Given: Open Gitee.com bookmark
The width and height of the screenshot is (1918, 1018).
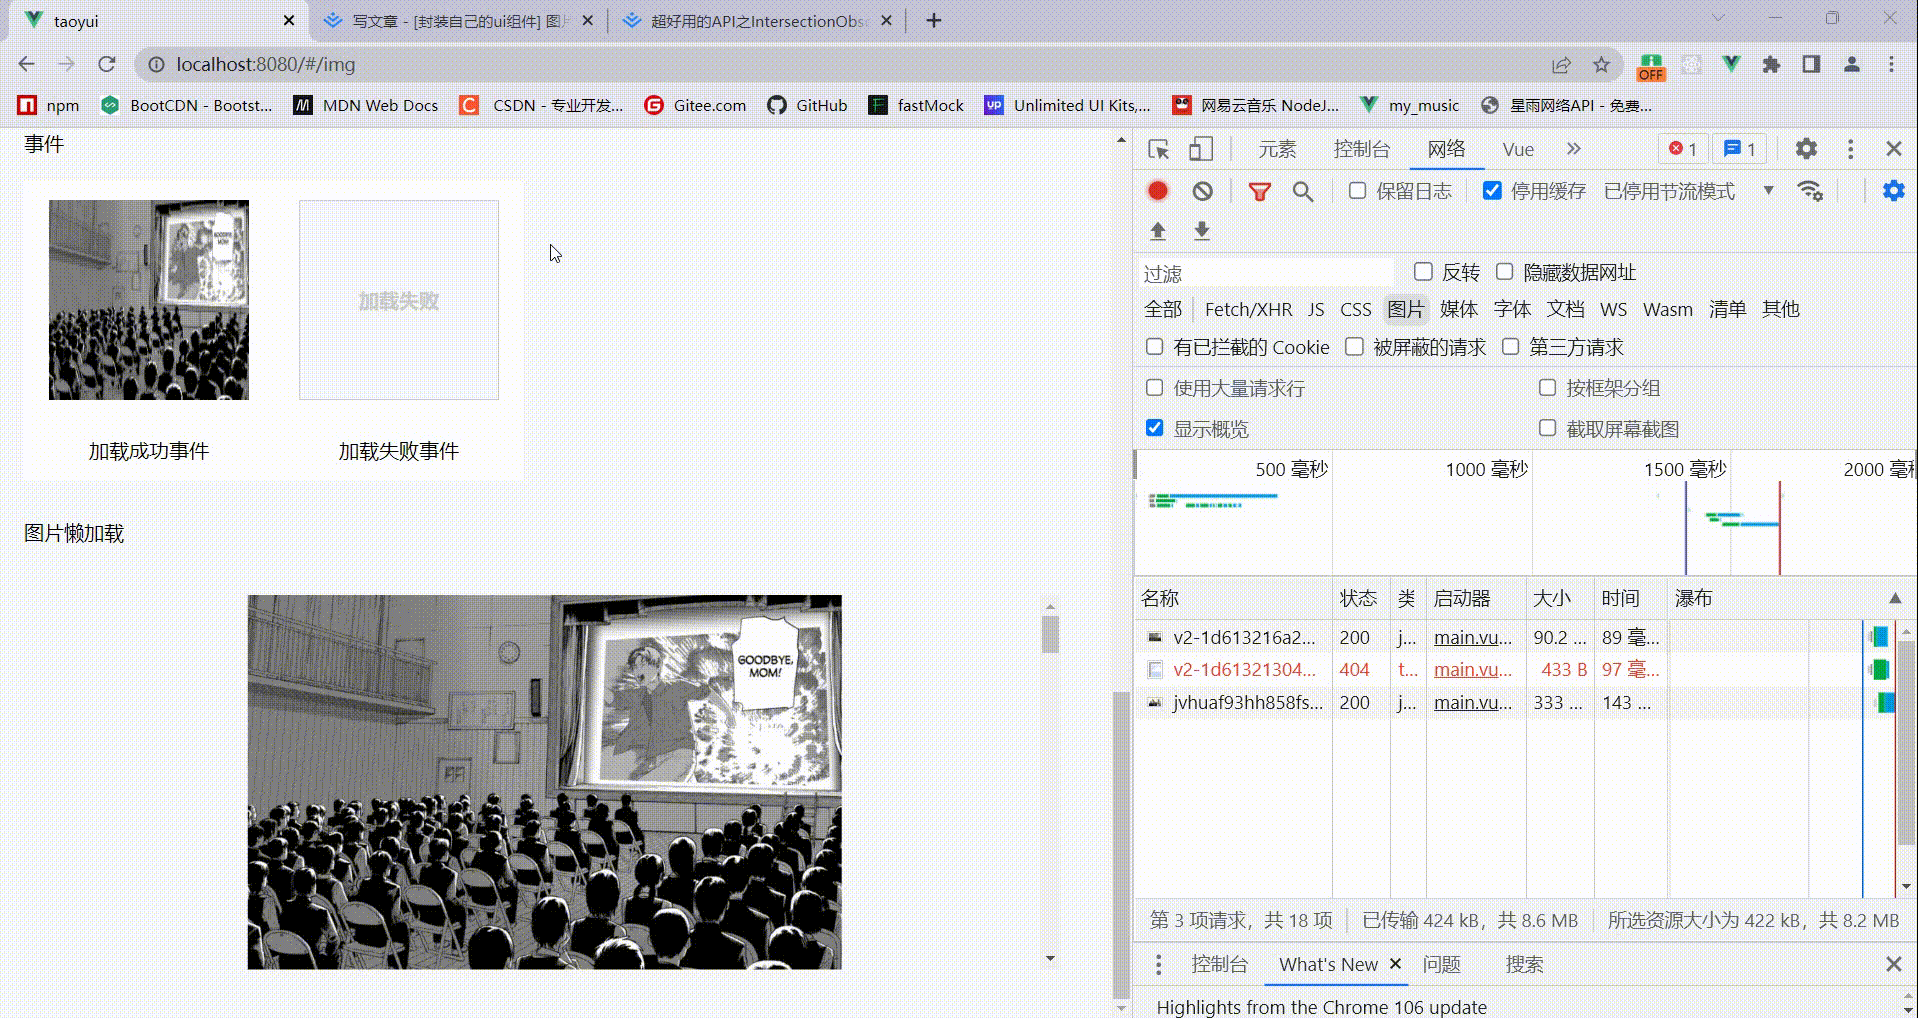Looking at the screenshot, I should coord(695,105).
